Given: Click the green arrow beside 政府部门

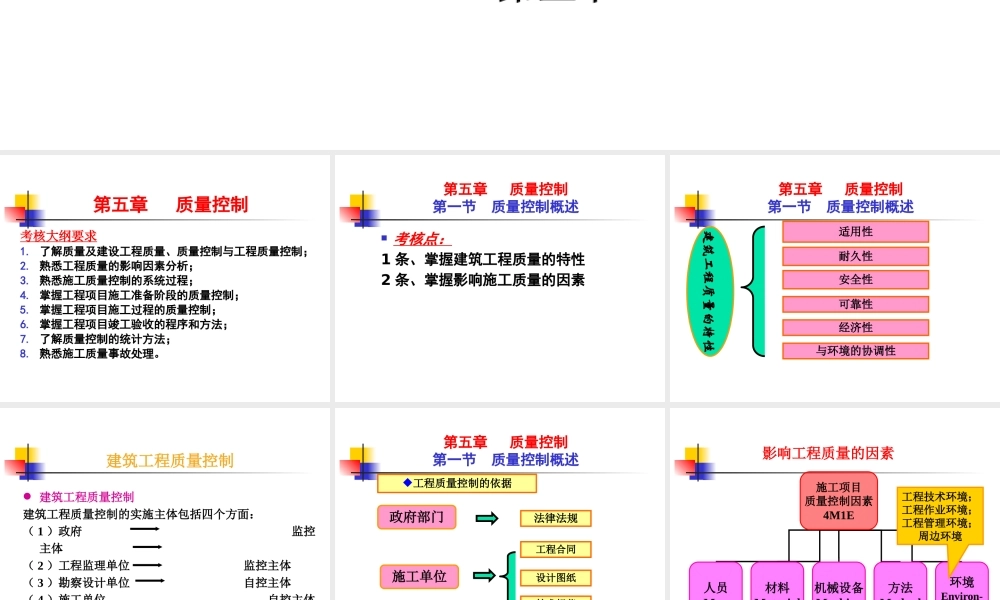Looking at the screenshot, I should click(487, 518).
